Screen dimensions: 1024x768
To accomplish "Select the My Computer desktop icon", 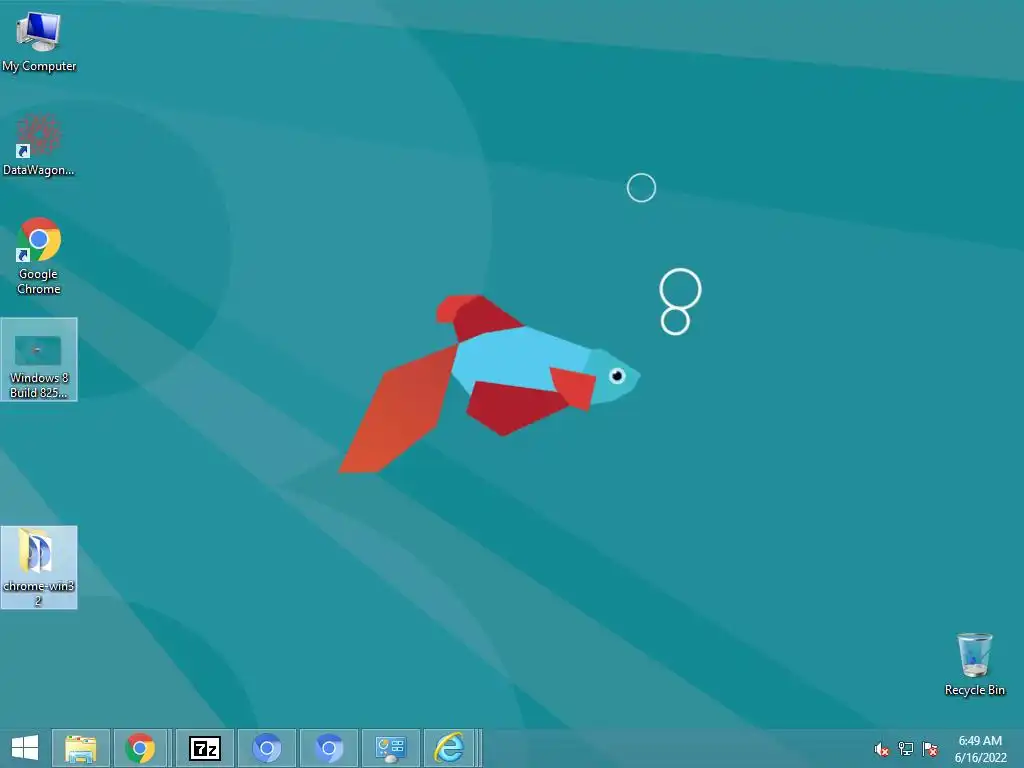I will click(x=39, y=41).
